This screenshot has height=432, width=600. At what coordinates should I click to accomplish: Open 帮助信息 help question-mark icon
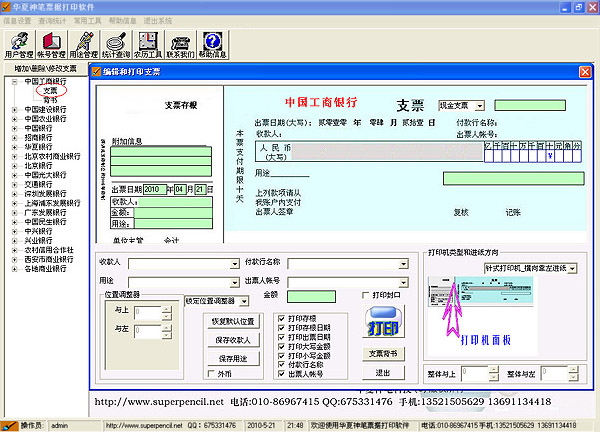pos(213,45)
